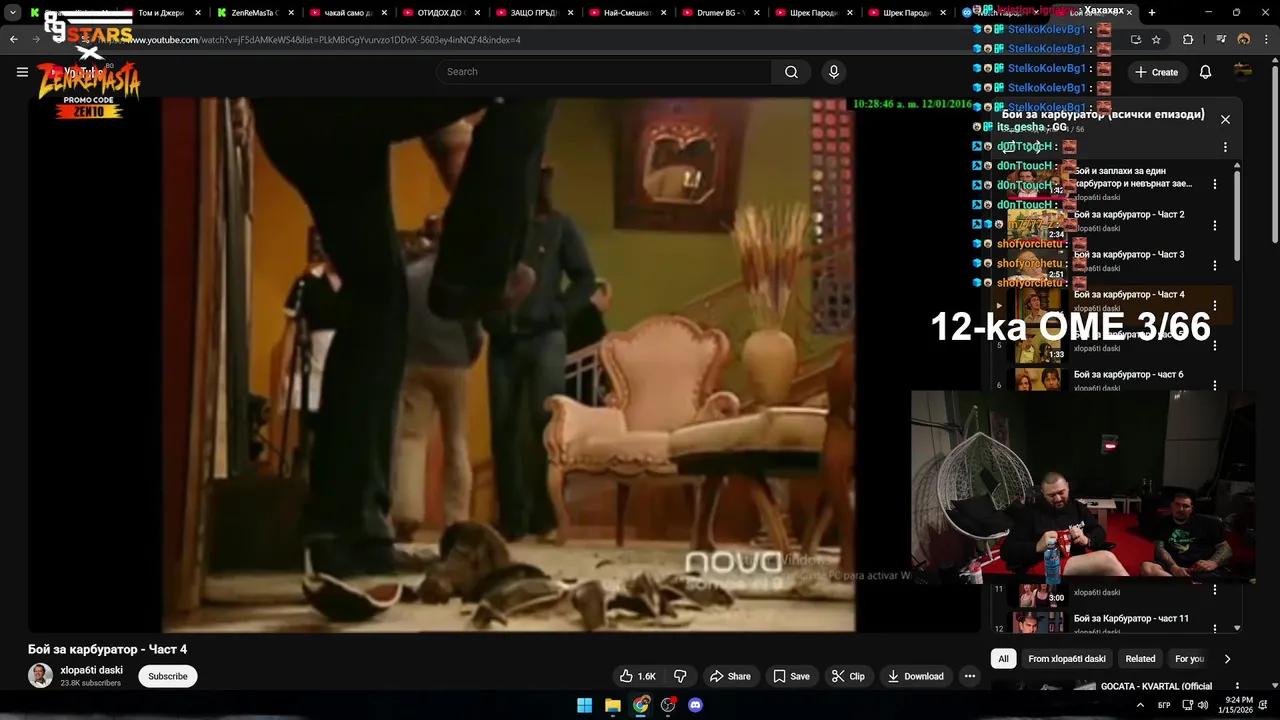The width and height of the screenshot is (1280, 720).
Task: Select From xlopa6ti daski chip
Action: point(1067,659)
